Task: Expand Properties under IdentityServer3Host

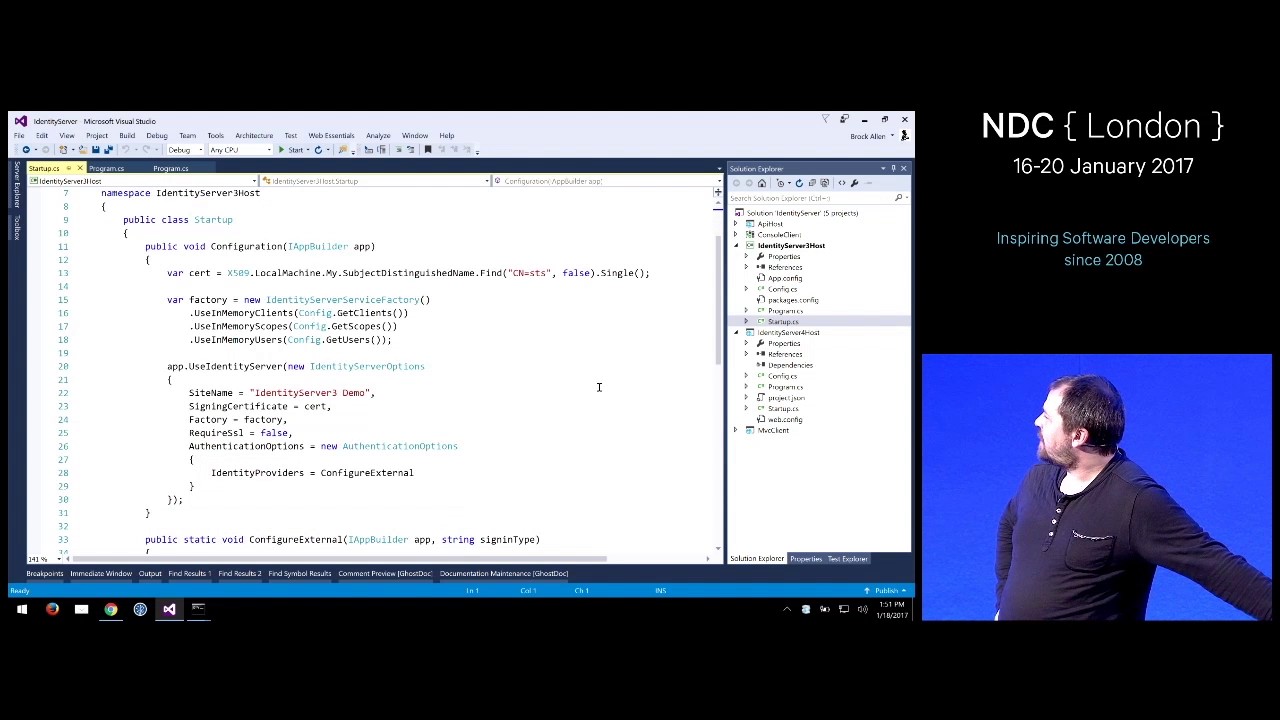Action: point(746,257)
